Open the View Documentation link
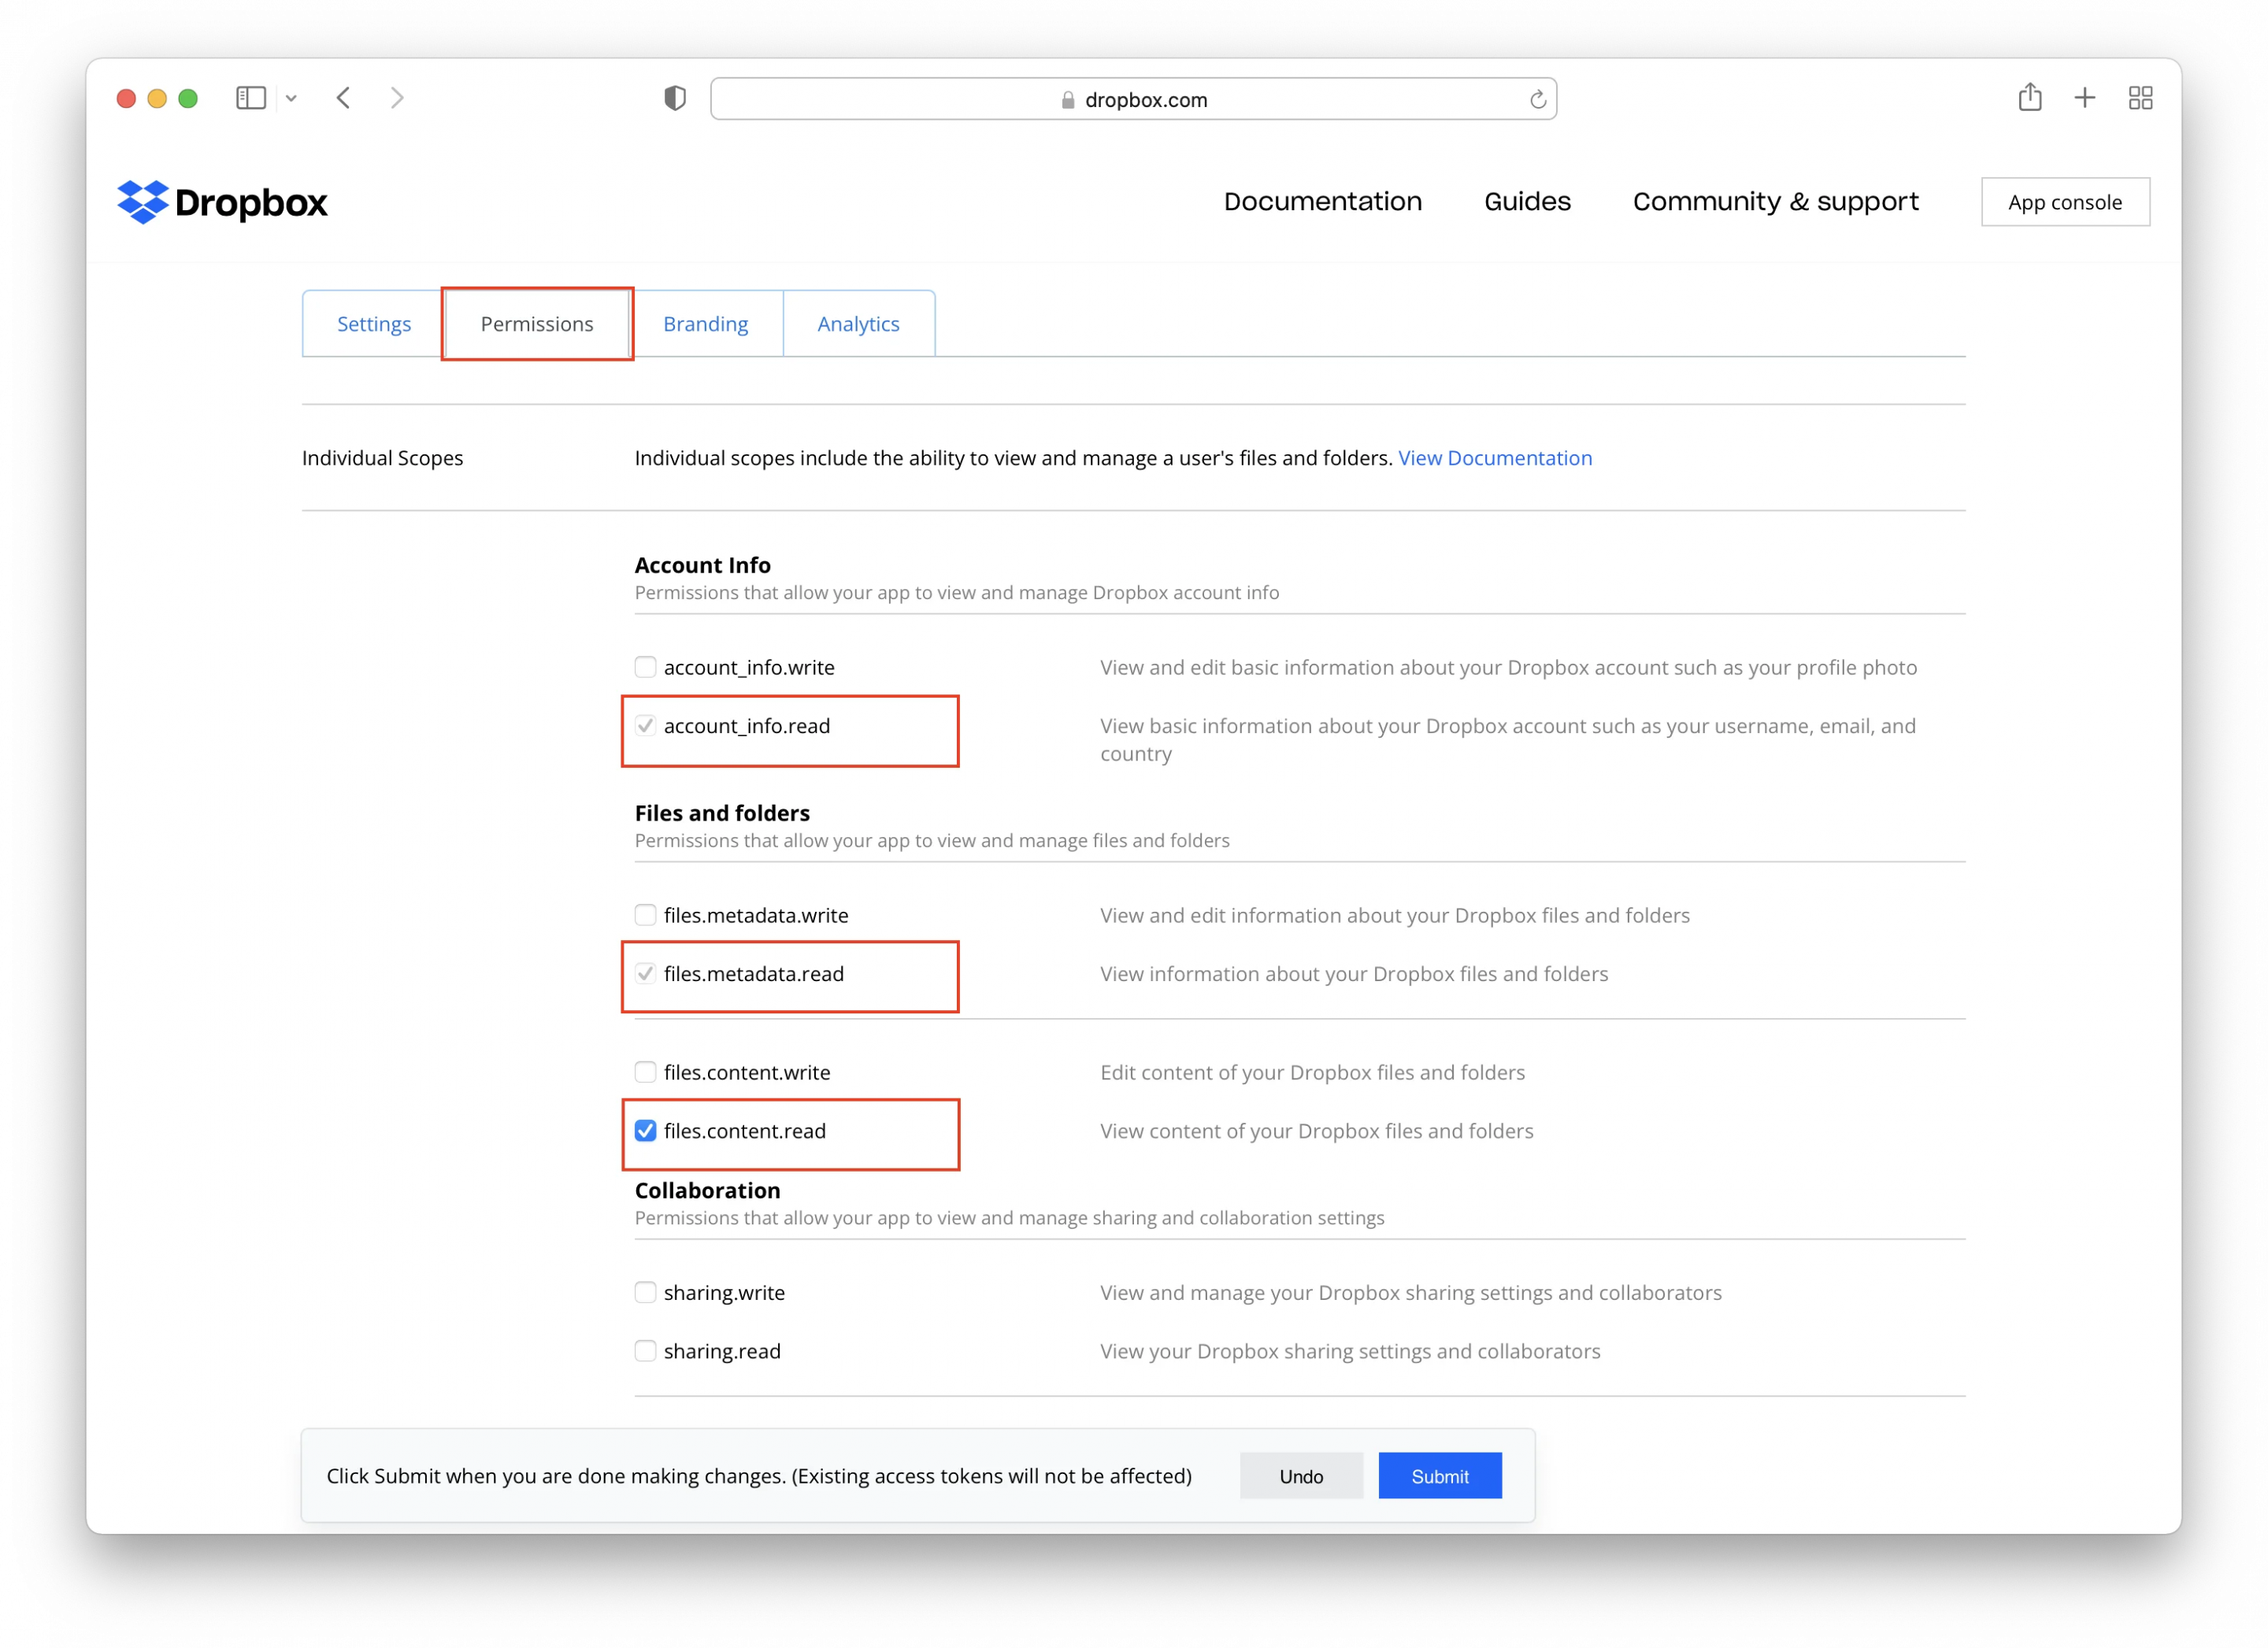 pos(1494,458)
